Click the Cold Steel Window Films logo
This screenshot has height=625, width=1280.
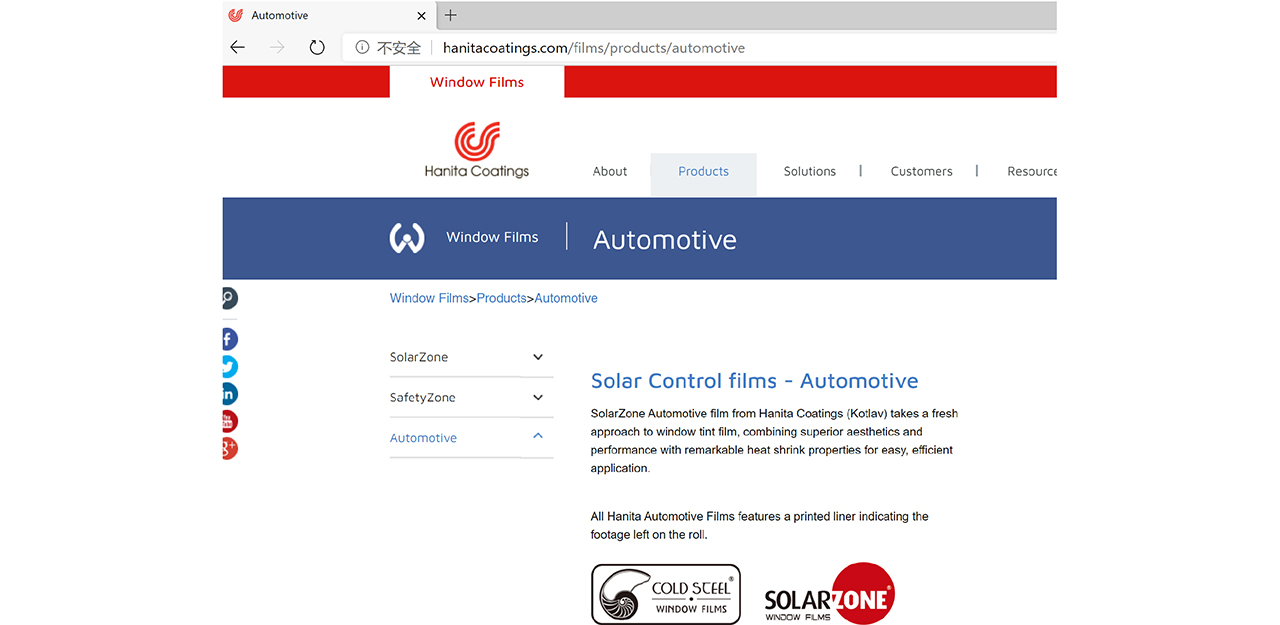[x=666, y=594]
